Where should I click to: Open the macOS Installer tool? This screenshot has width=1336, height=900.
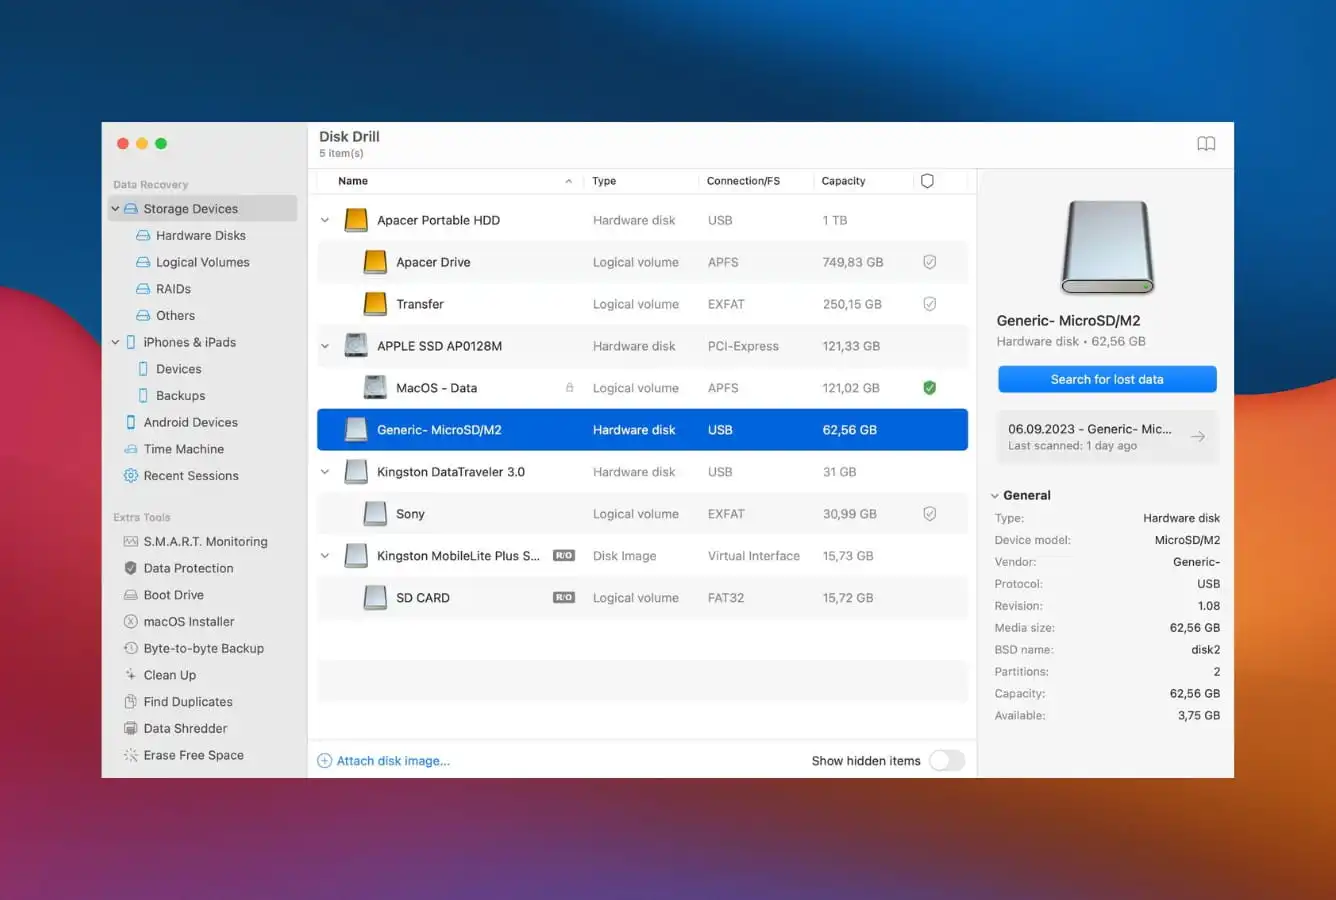(x=178, y=622)
